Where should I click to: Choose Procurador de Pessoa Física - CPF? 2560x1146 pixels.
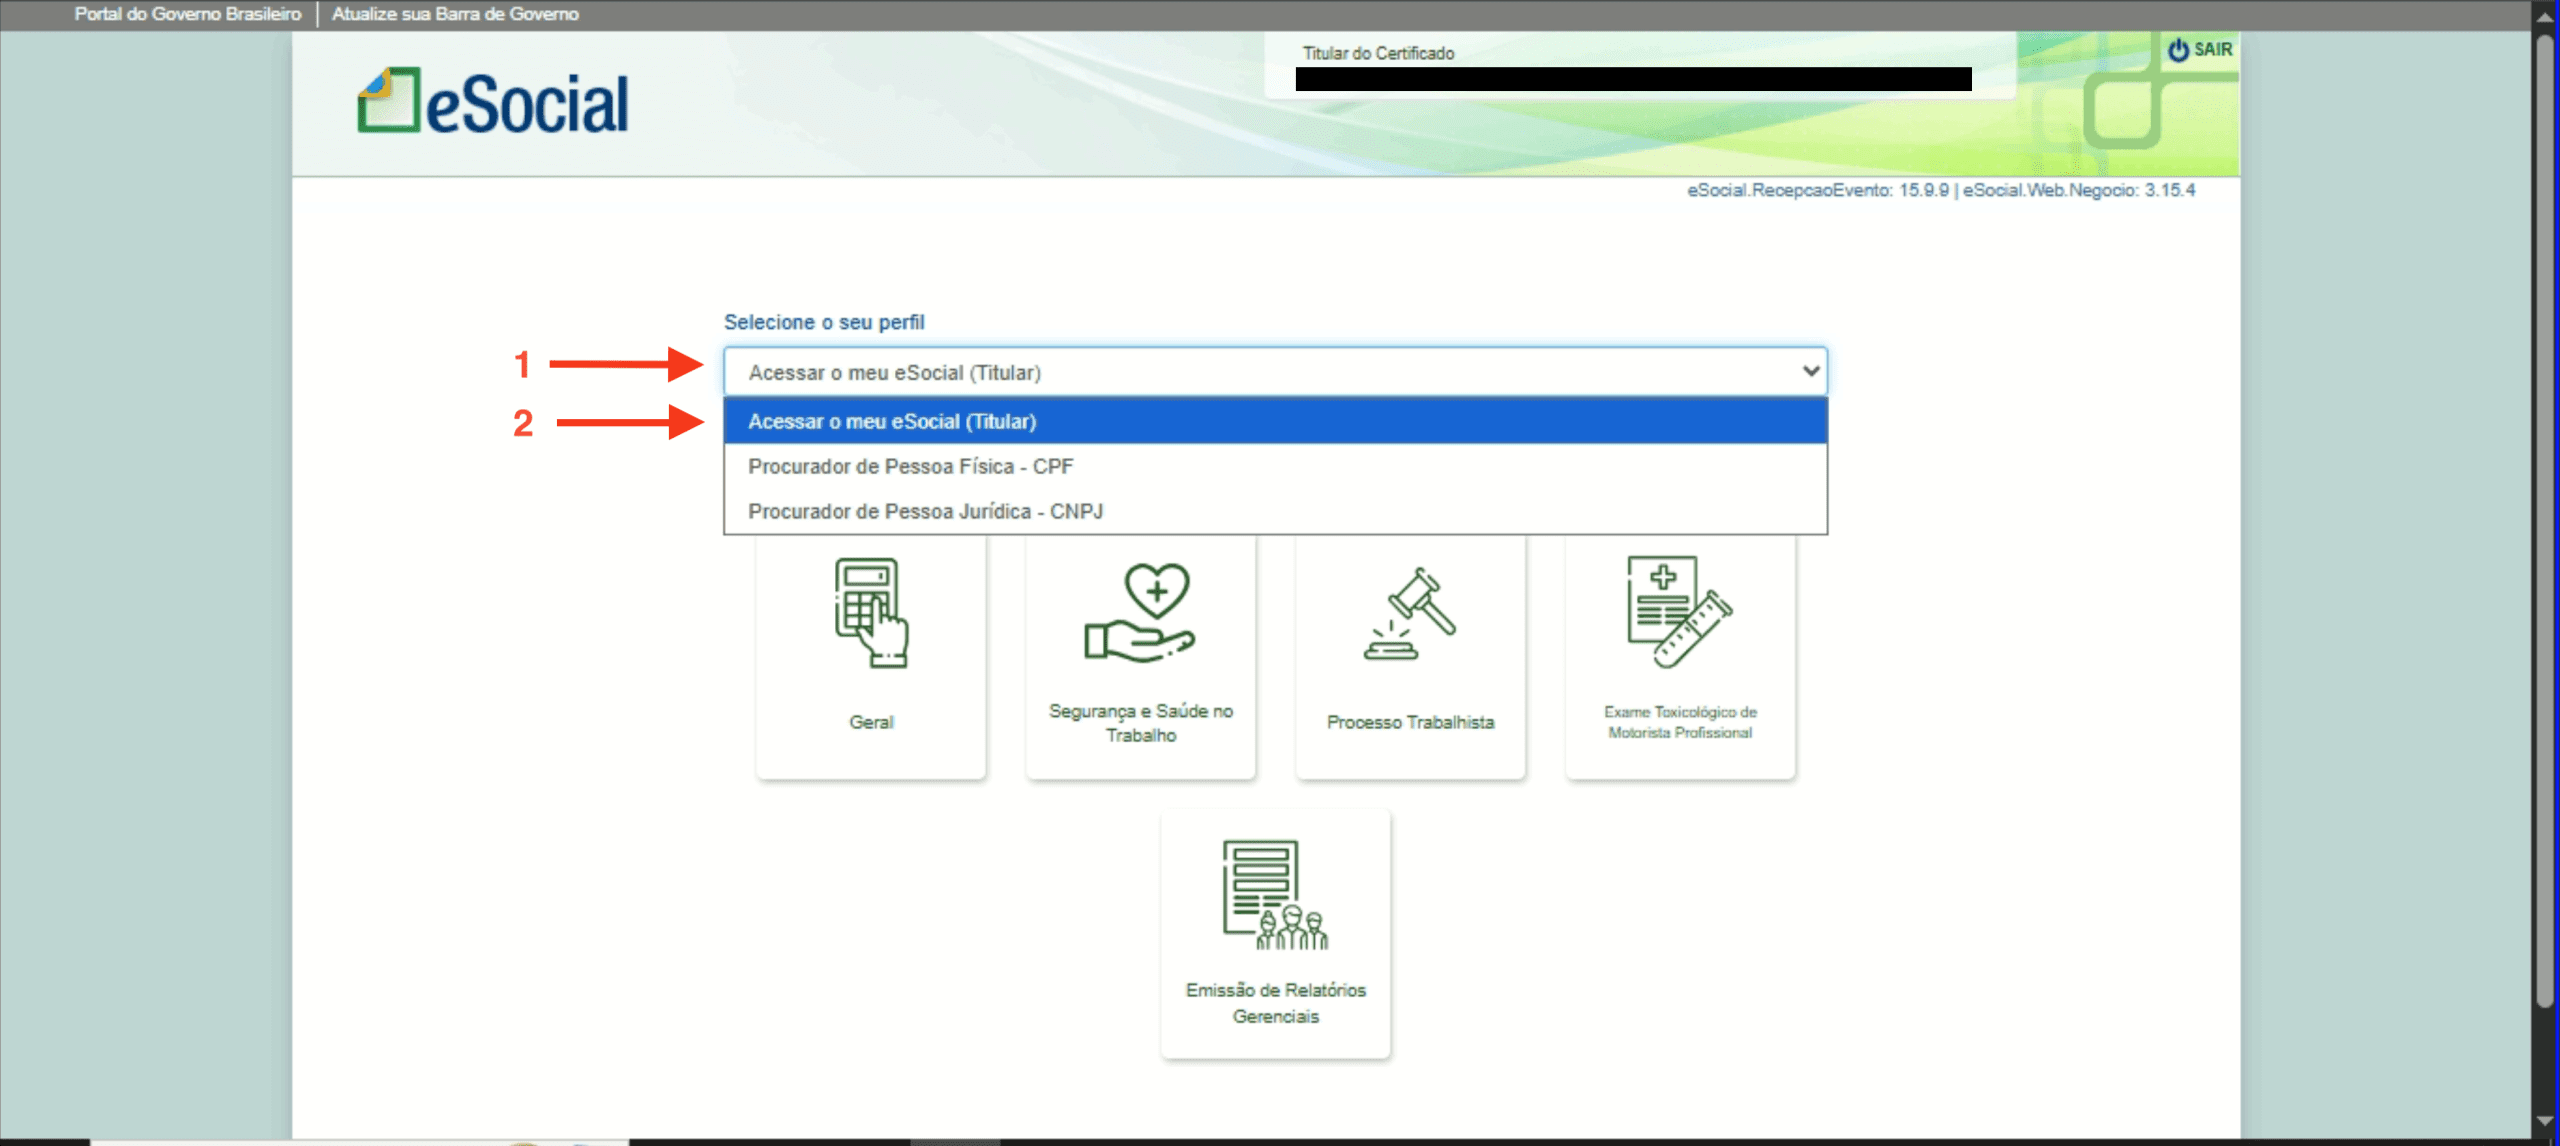(910, 466)
